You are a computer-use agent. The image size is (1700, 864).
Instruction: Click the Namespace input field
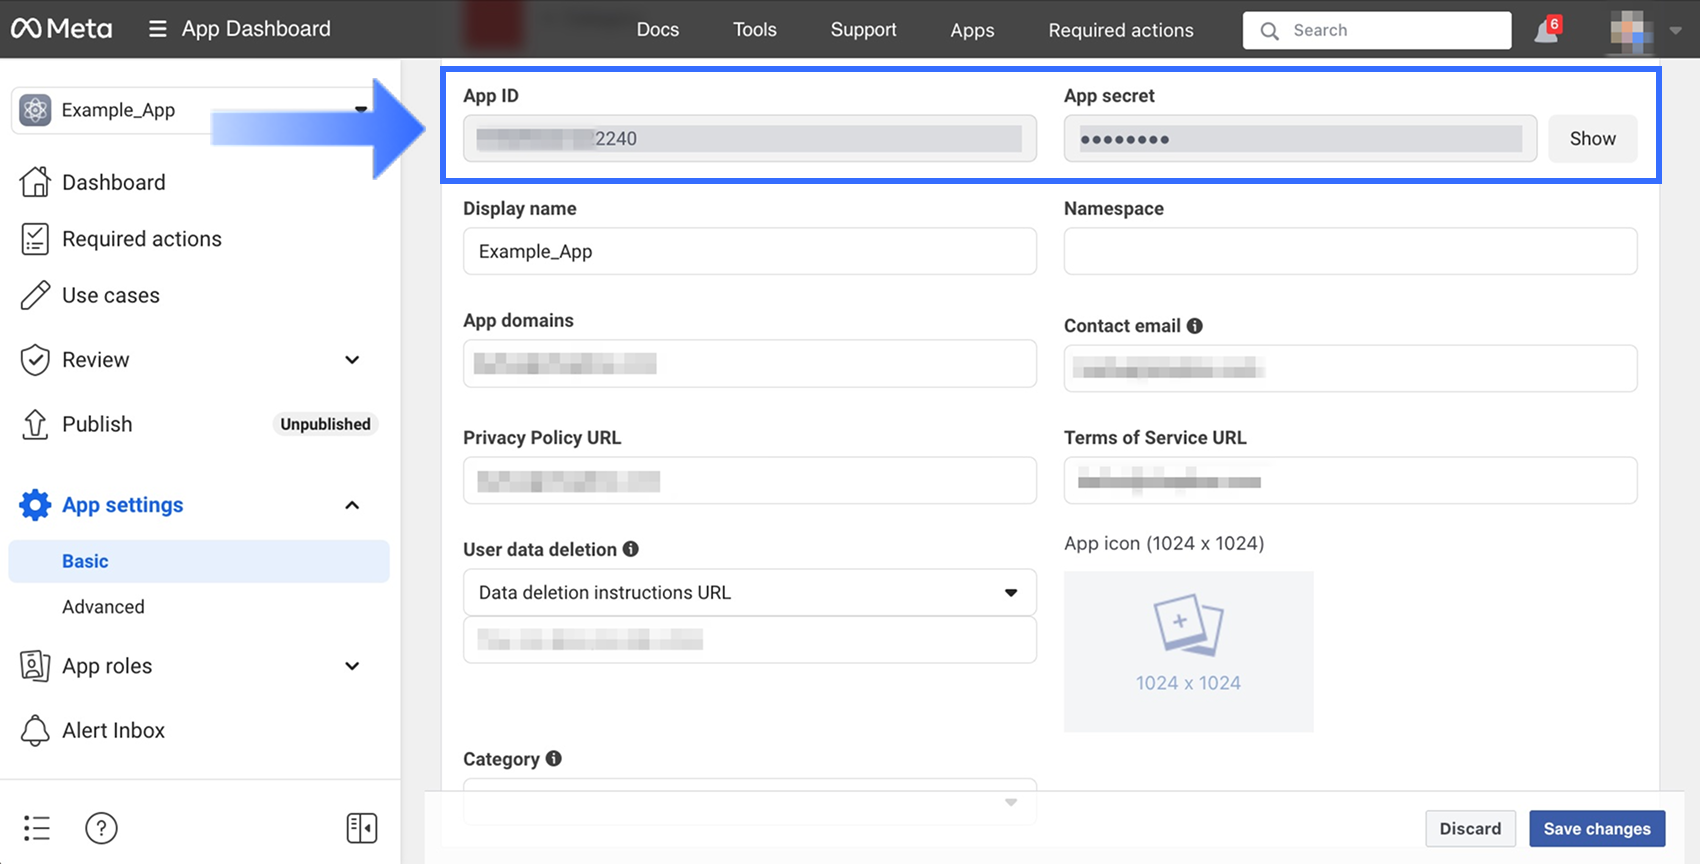(x=1349, y=251)
